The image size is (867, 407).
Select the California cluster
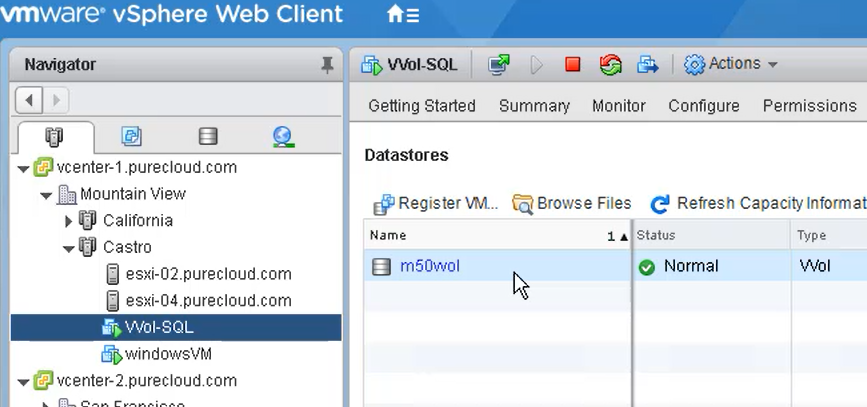pos(138,220)
